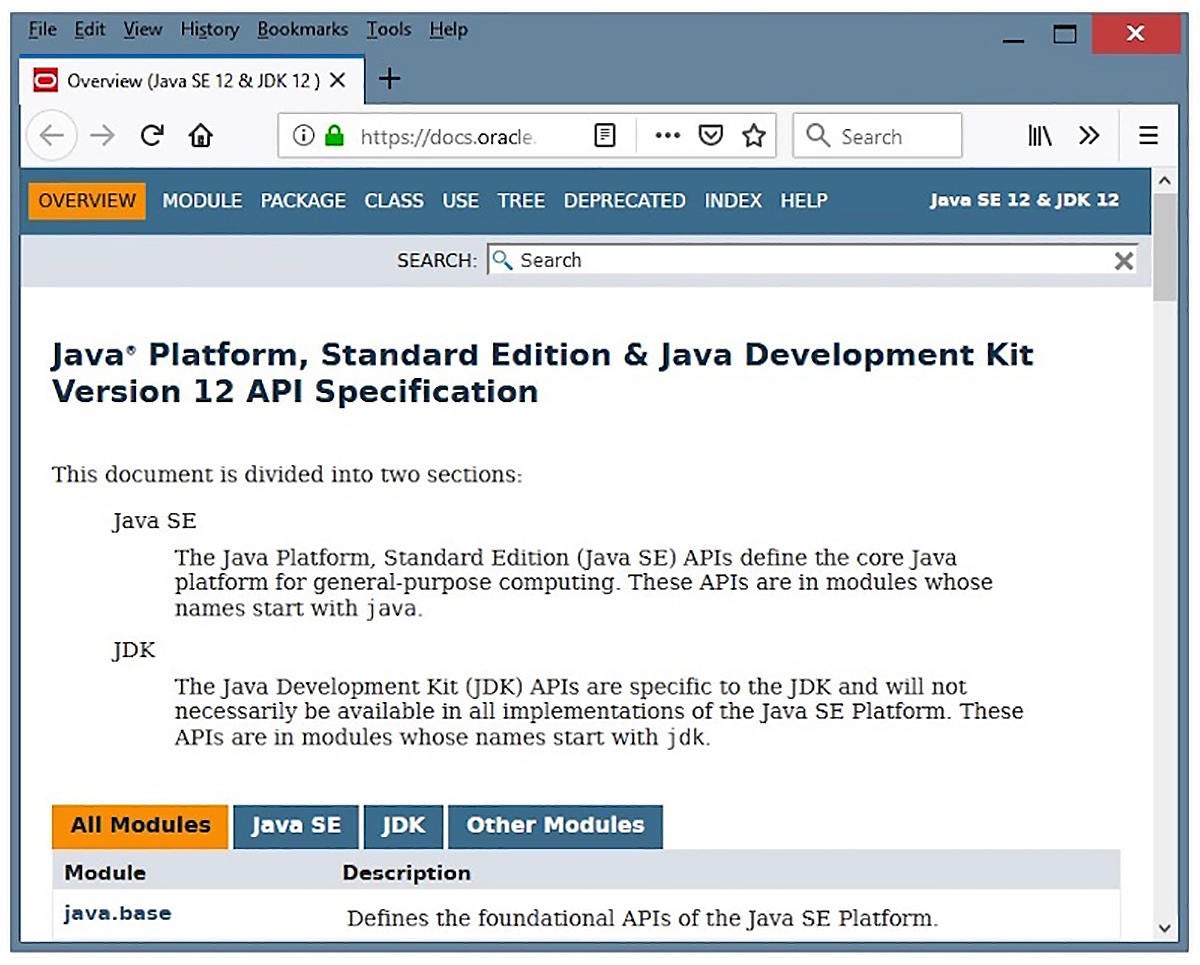The width and height of the screenshot is (1200, 965).
Task: Click the 'Java SE' definition term
Action: (x=154, y=522)
